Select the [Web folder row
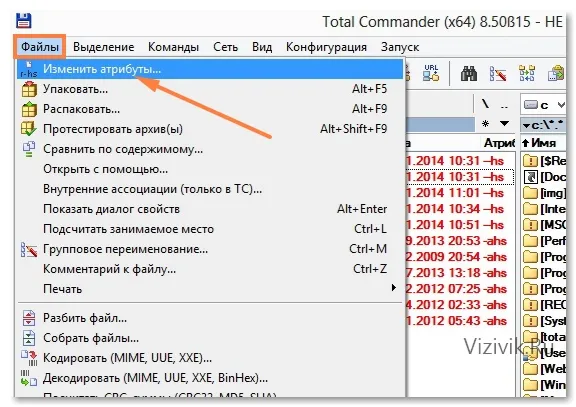576x407 pixels. point(544,369)
